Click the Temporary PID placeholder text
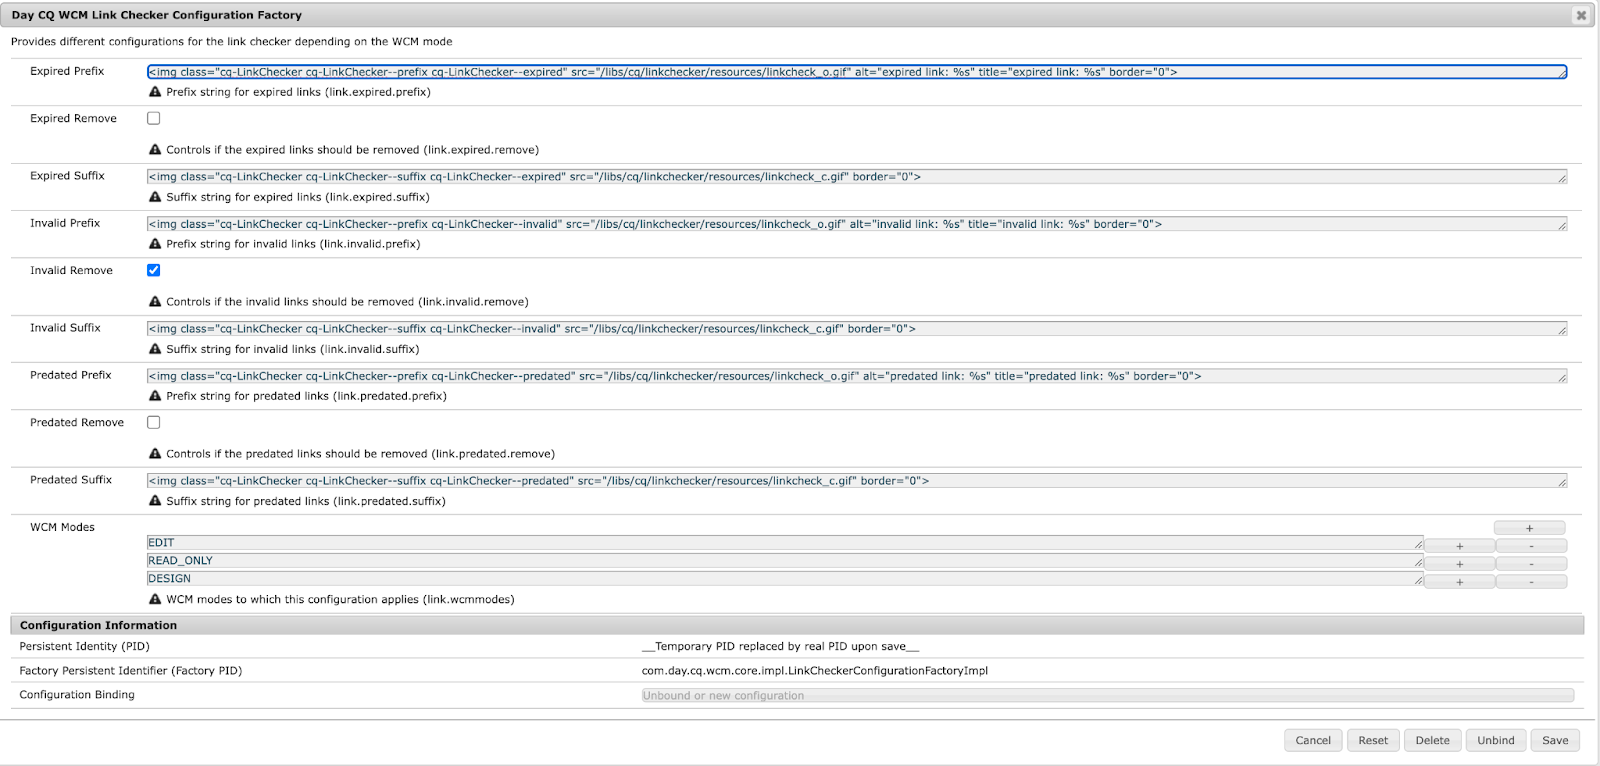This screenshot has height=766, width=1600. 780,647
